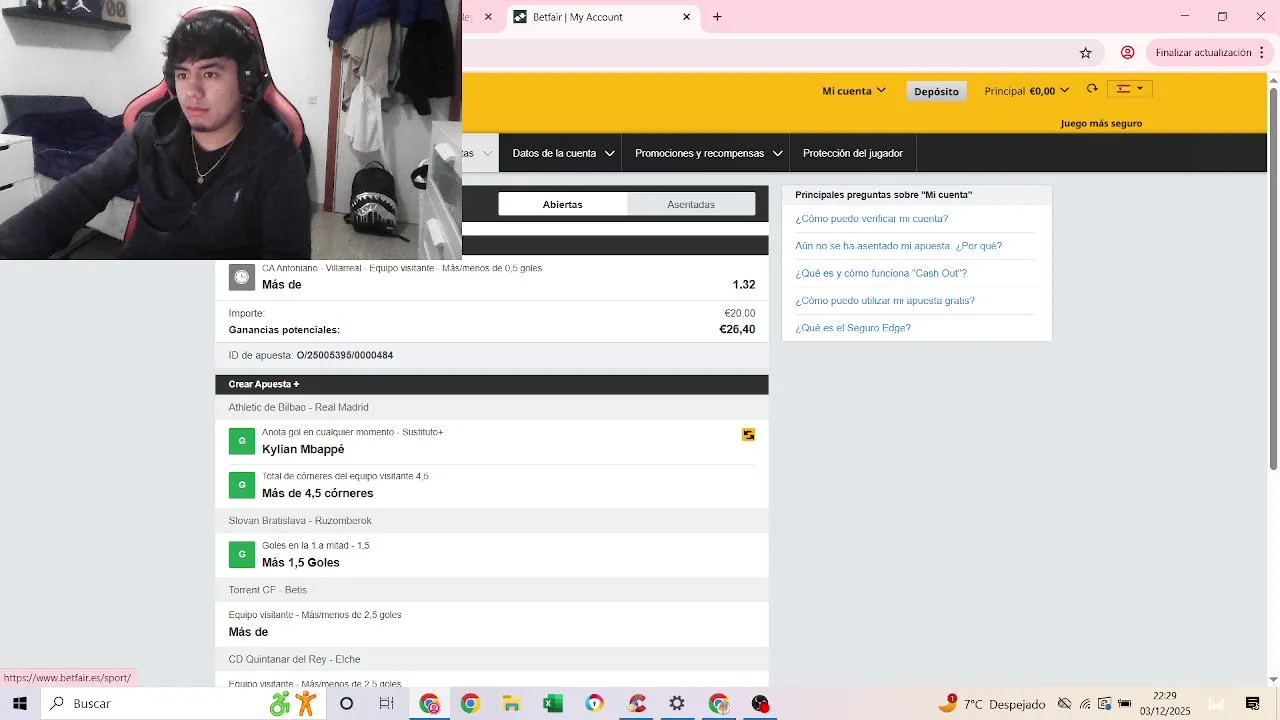1280x720 pixels.
Task: Open the first Chrome icon with a badge in the taskbar
Action: click(429, 704)
